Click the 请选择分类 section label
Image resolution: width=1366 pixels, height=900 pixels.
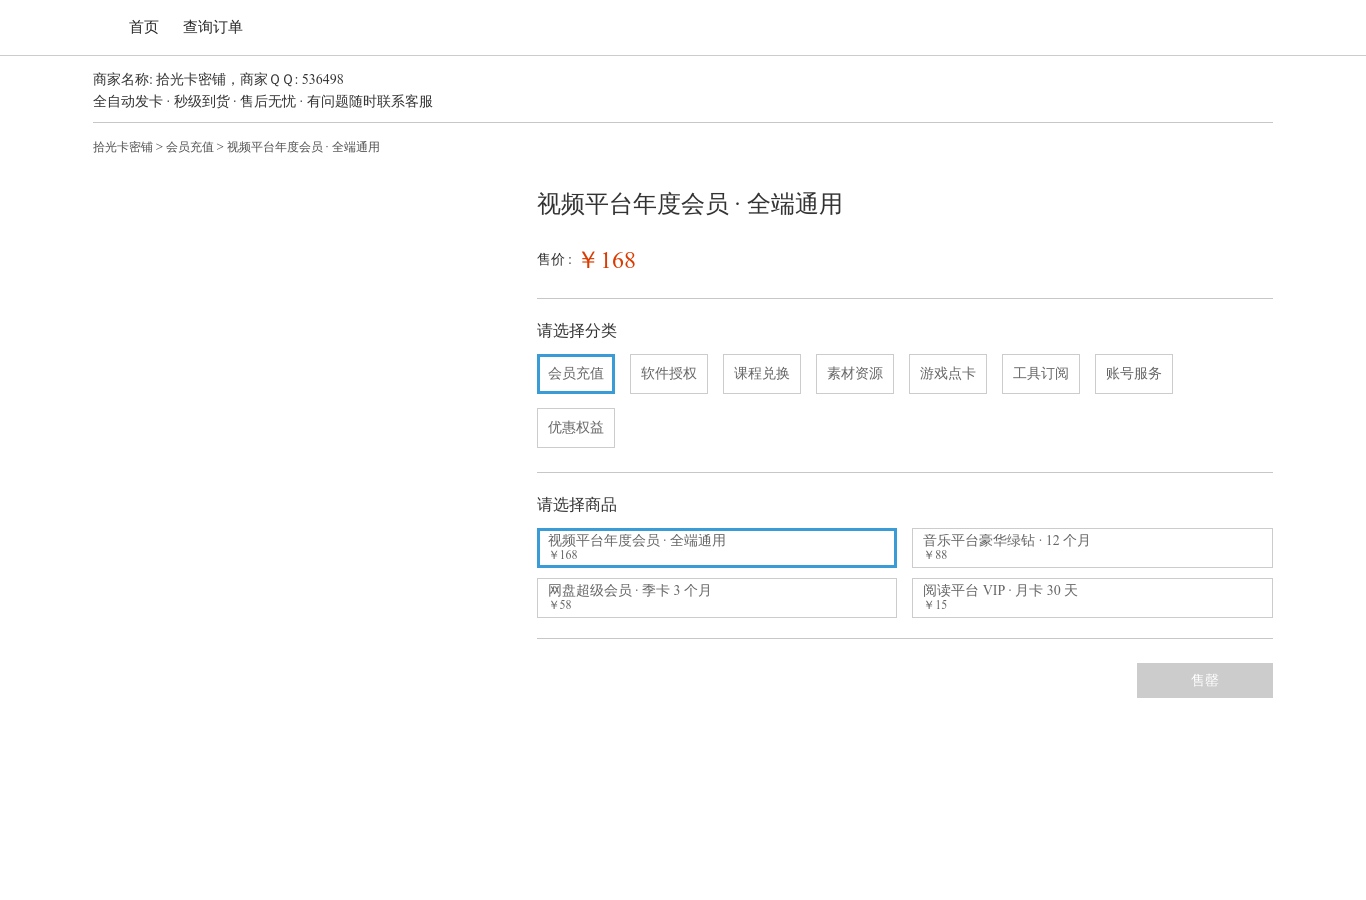(x=577, y=331)
